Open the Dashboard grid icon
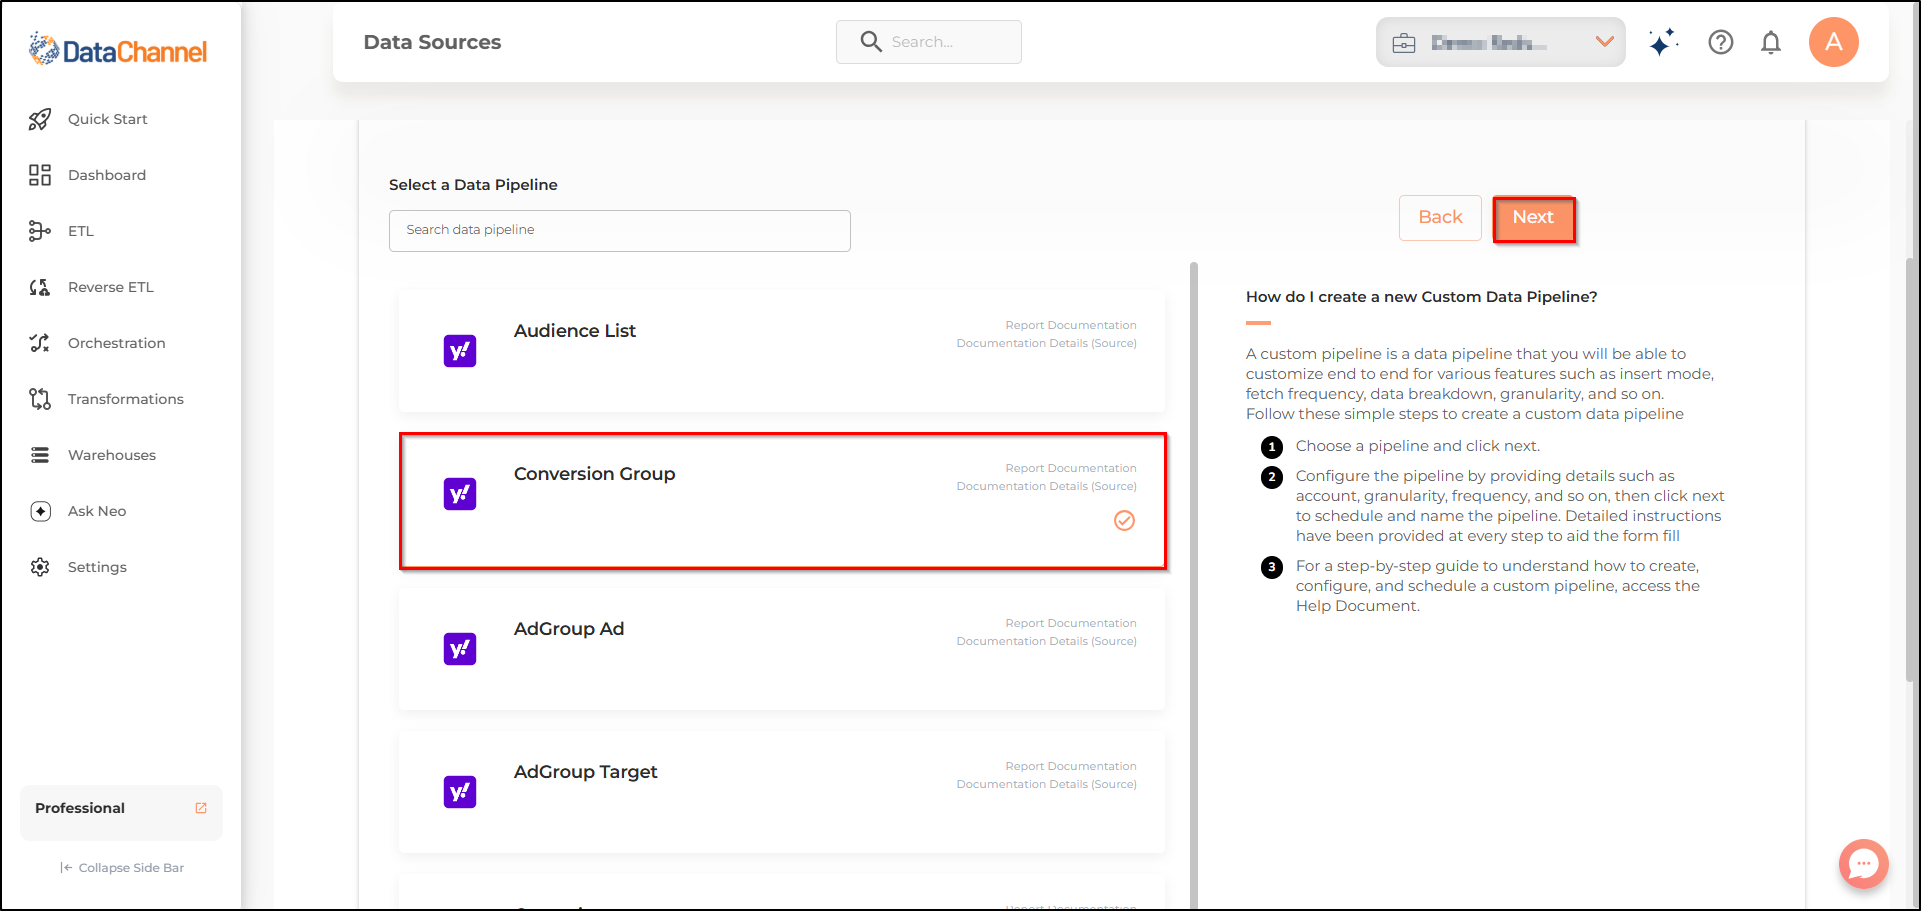The image size is (1921, 911). pos(40,175)
